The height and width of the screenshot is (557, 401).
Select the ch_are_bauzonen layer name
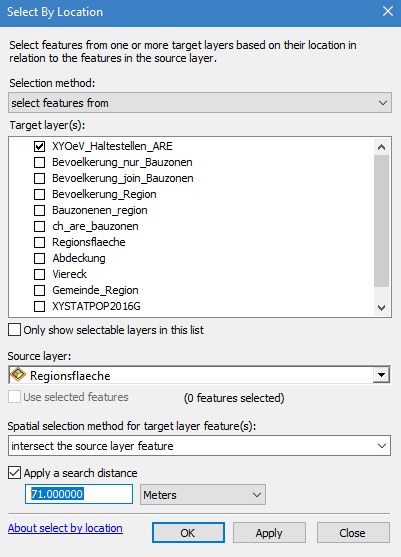coord(95,226)
